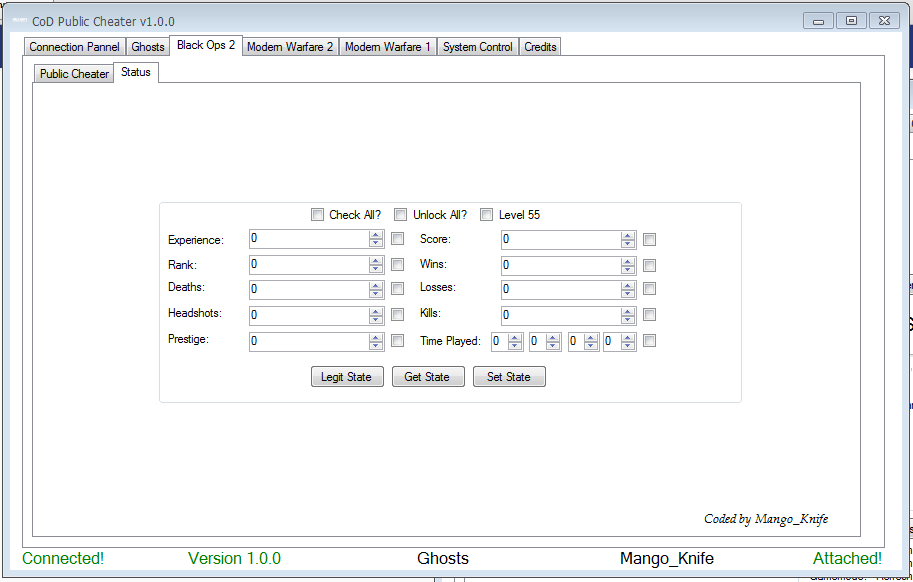The height and width of the screenshot is (582, 913).
Task: Tick the checkbox next to Rank field
Action: coord(398,265)
